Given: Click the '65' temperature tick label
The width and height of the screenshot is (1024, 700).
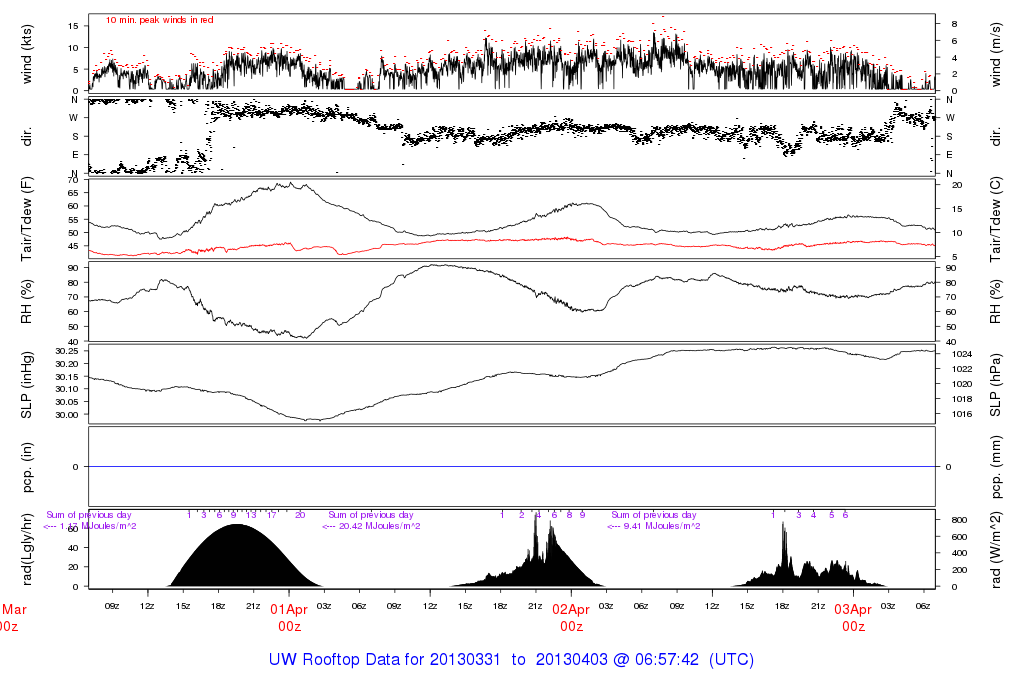Looking at the screenshot, I should (x=72, y=193).
